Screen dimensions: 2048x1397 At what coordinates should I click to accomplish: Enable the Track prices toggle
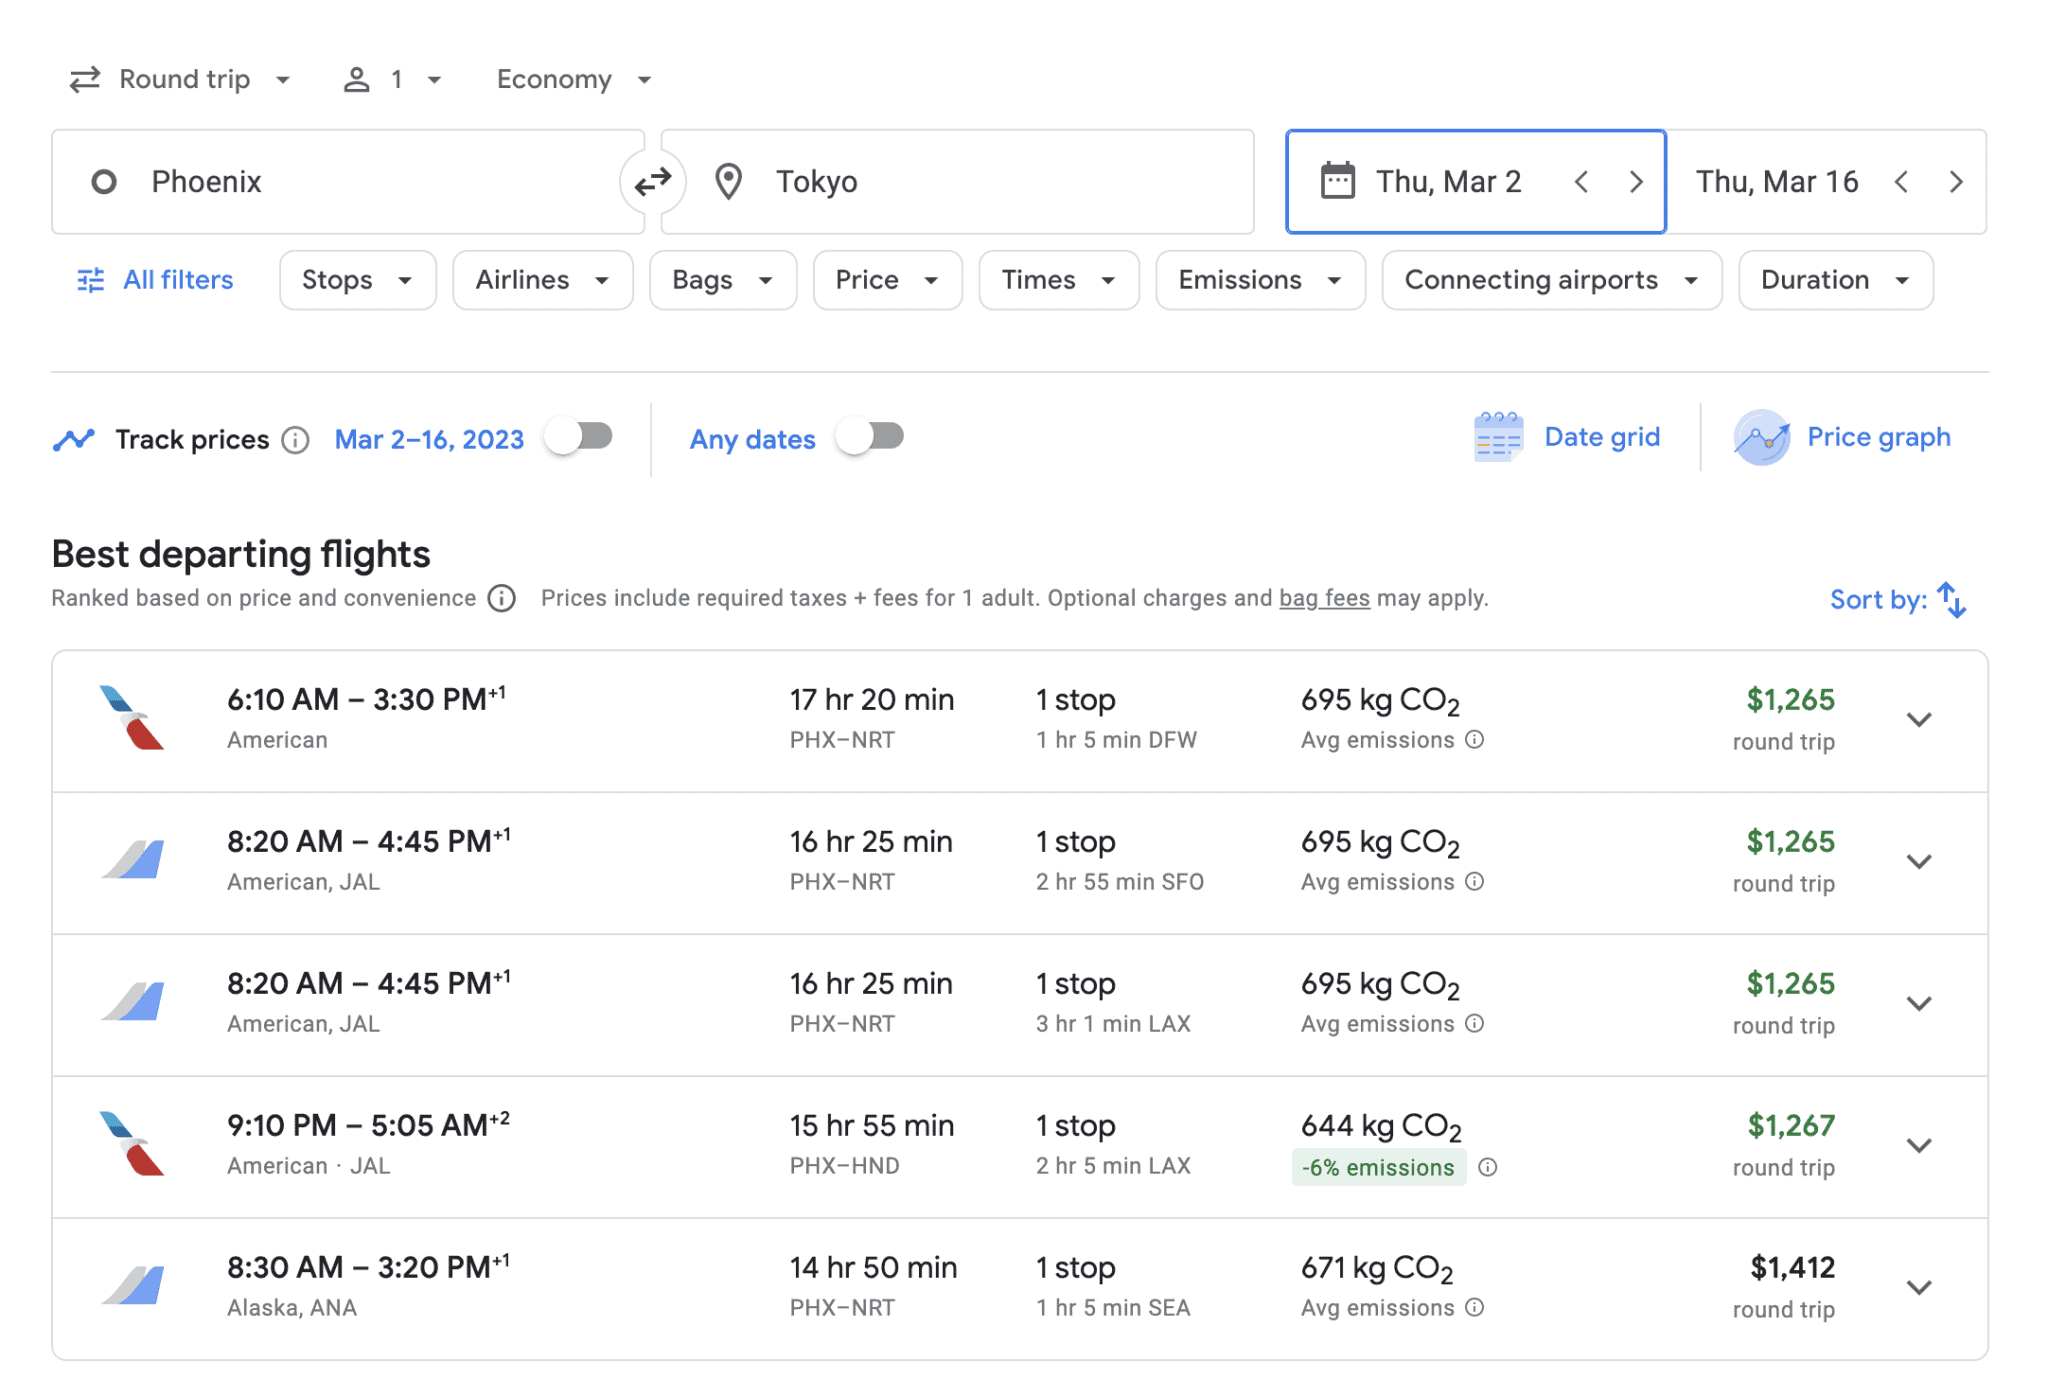[x=580, y=437]
